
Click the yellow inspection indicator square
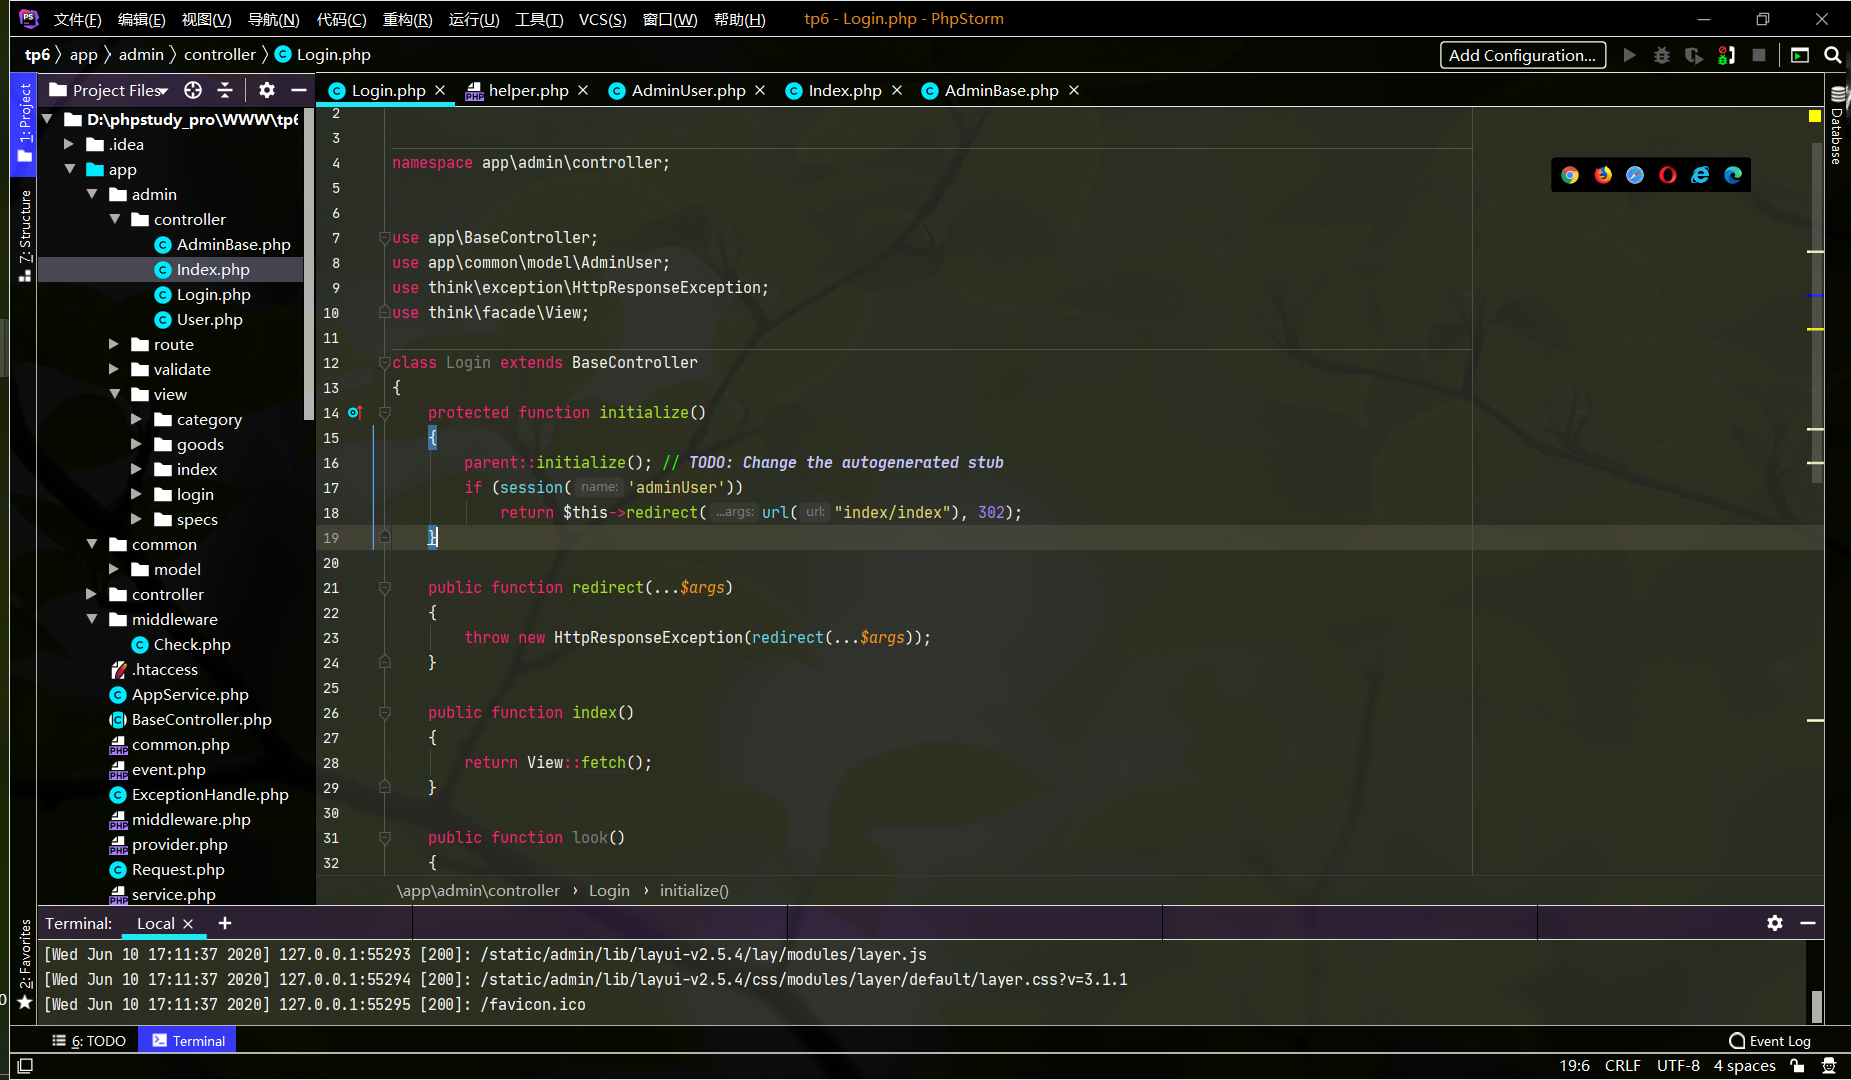(x=1815, y=116)
